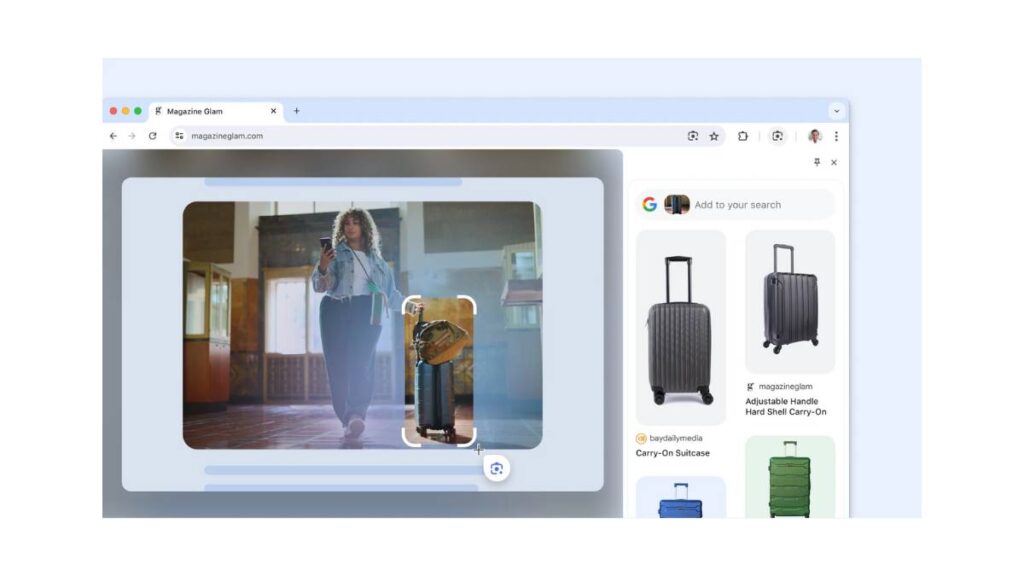Pin the Lens side panel
This screenshot has height=576, width=1024.
816,162
